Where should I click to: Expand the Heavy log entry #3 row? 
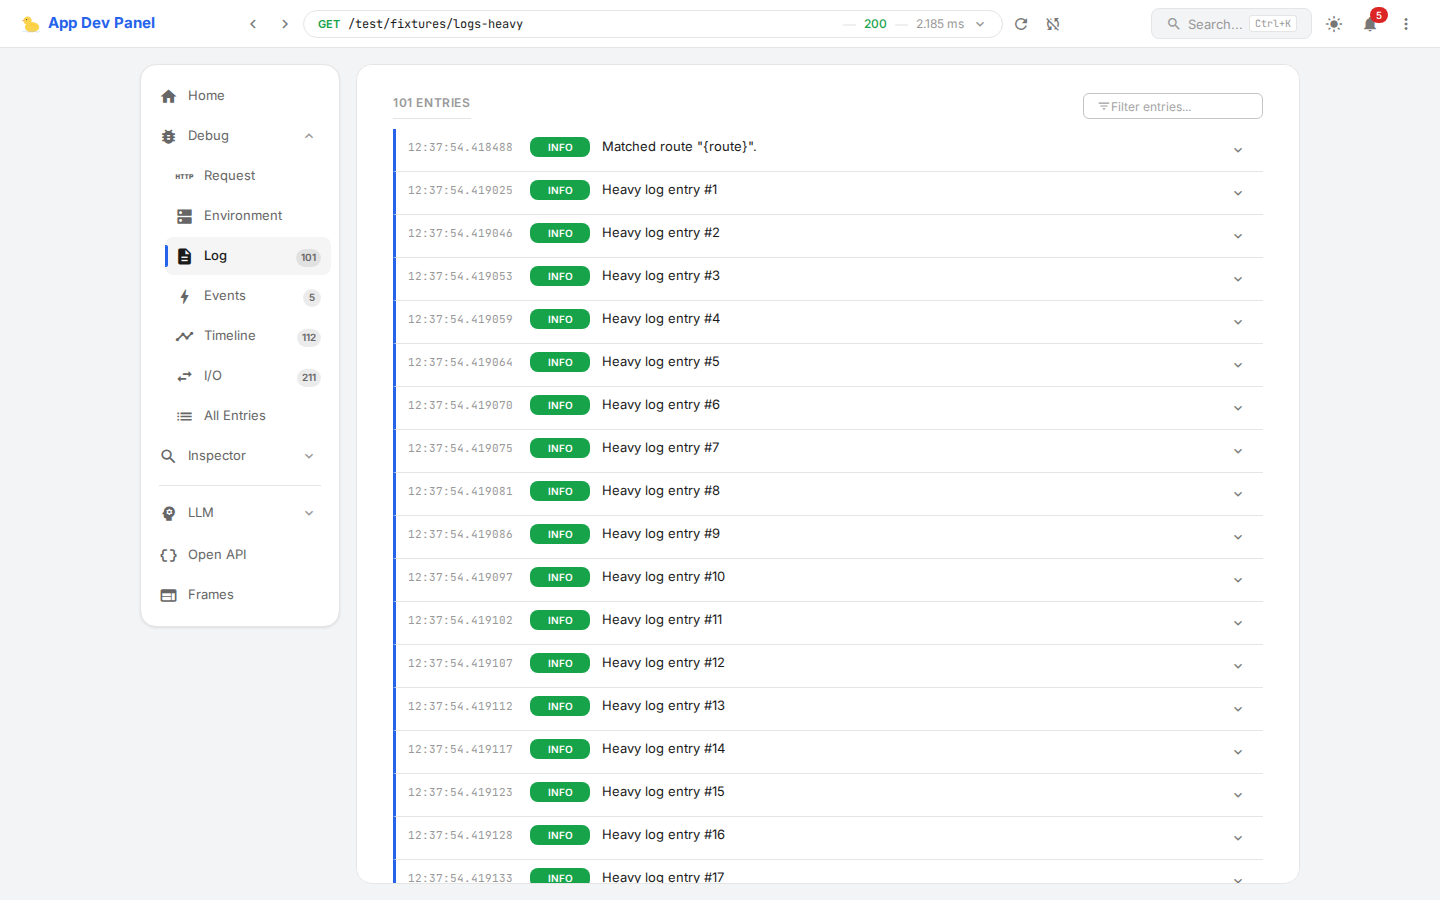[x=1237, y=279]
